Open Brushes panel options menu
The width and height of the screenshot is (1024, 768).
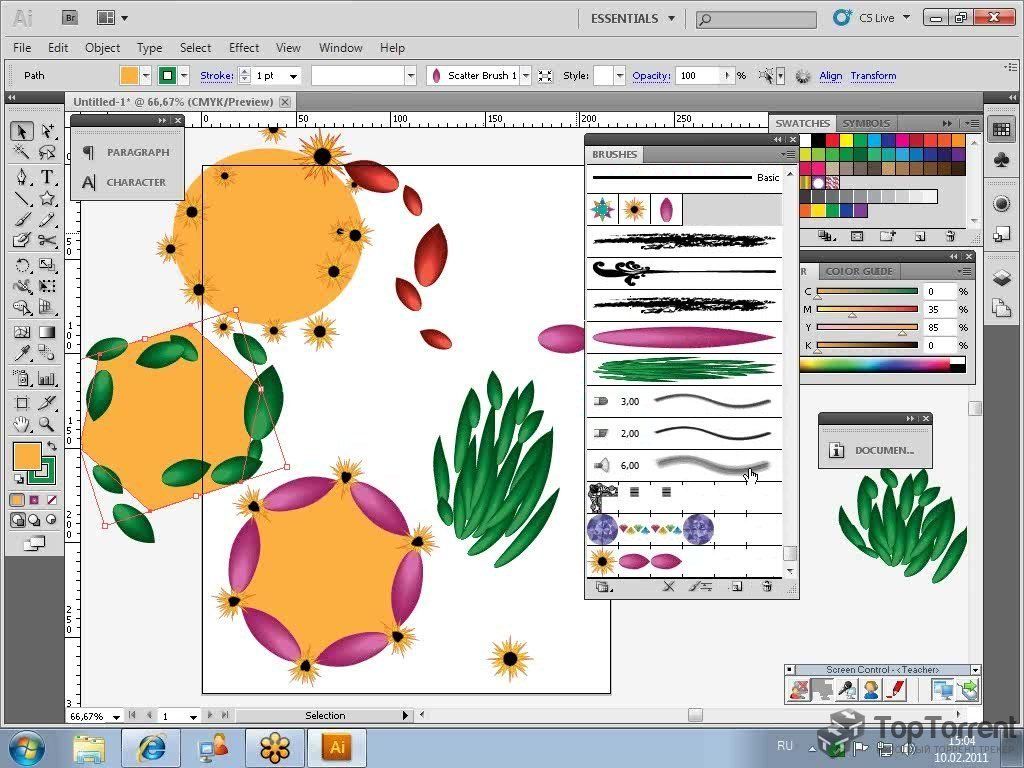tap(788, 155)
